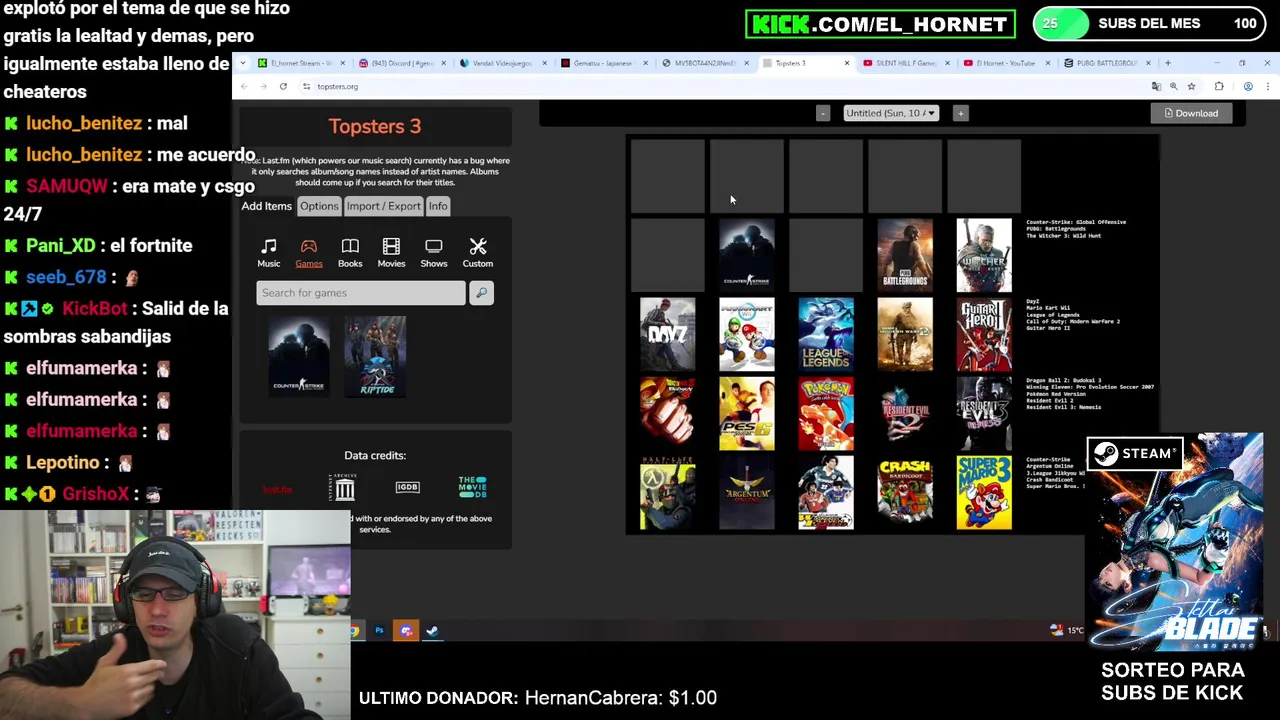Click the Modern Warfare 2 cover

(x=905, y=334)
